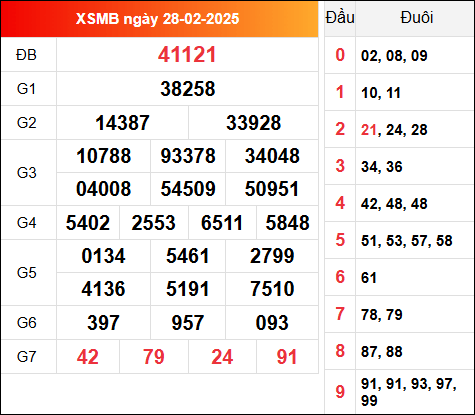475x415 pixels.
Task: Select G4 number 6511
Action: [x=222, y=223]
